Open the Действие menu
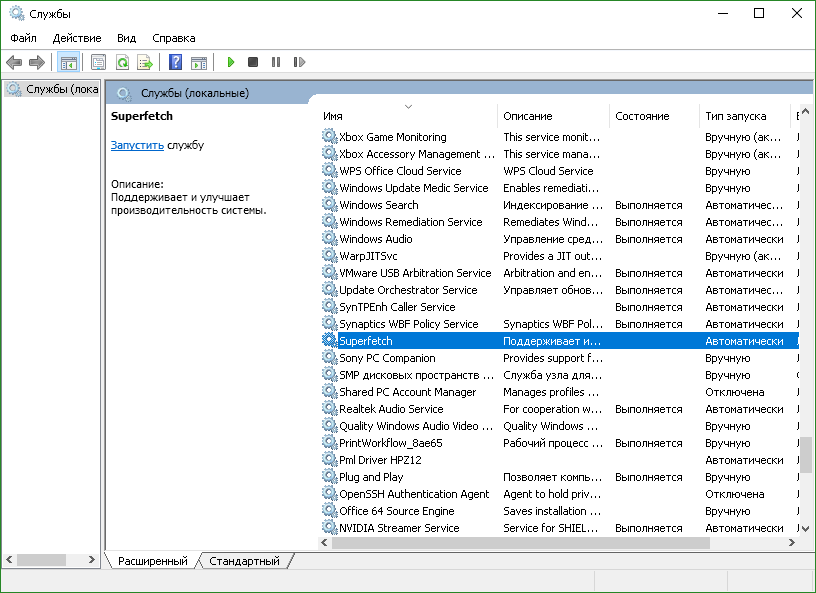 (77, 38)
